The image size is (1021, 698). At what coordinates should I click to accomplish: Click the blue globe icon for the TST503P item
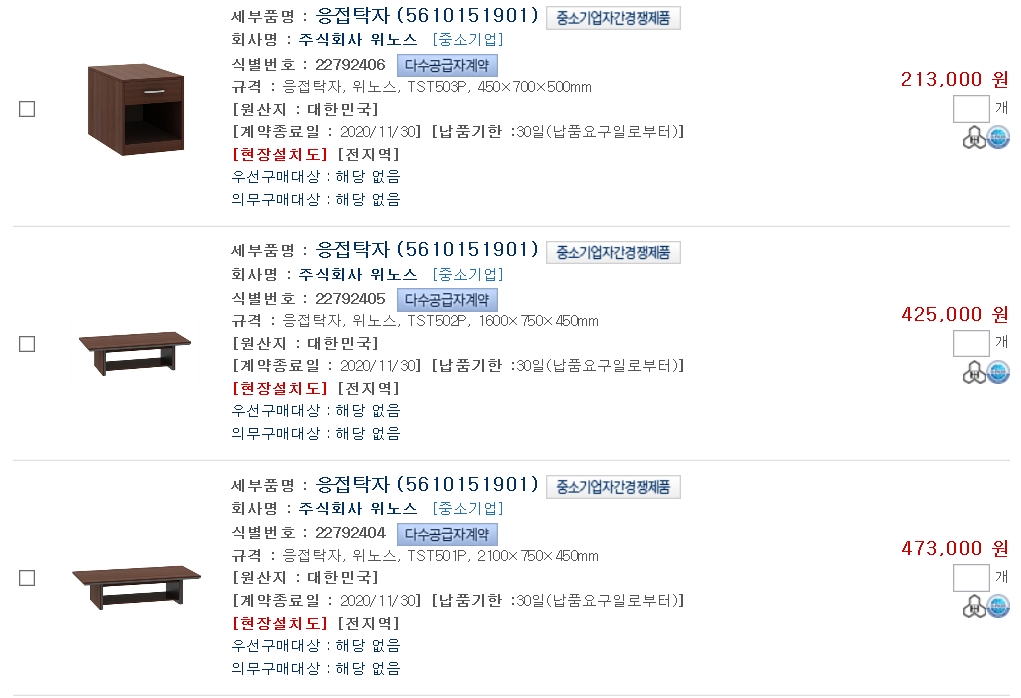point(998,138)
